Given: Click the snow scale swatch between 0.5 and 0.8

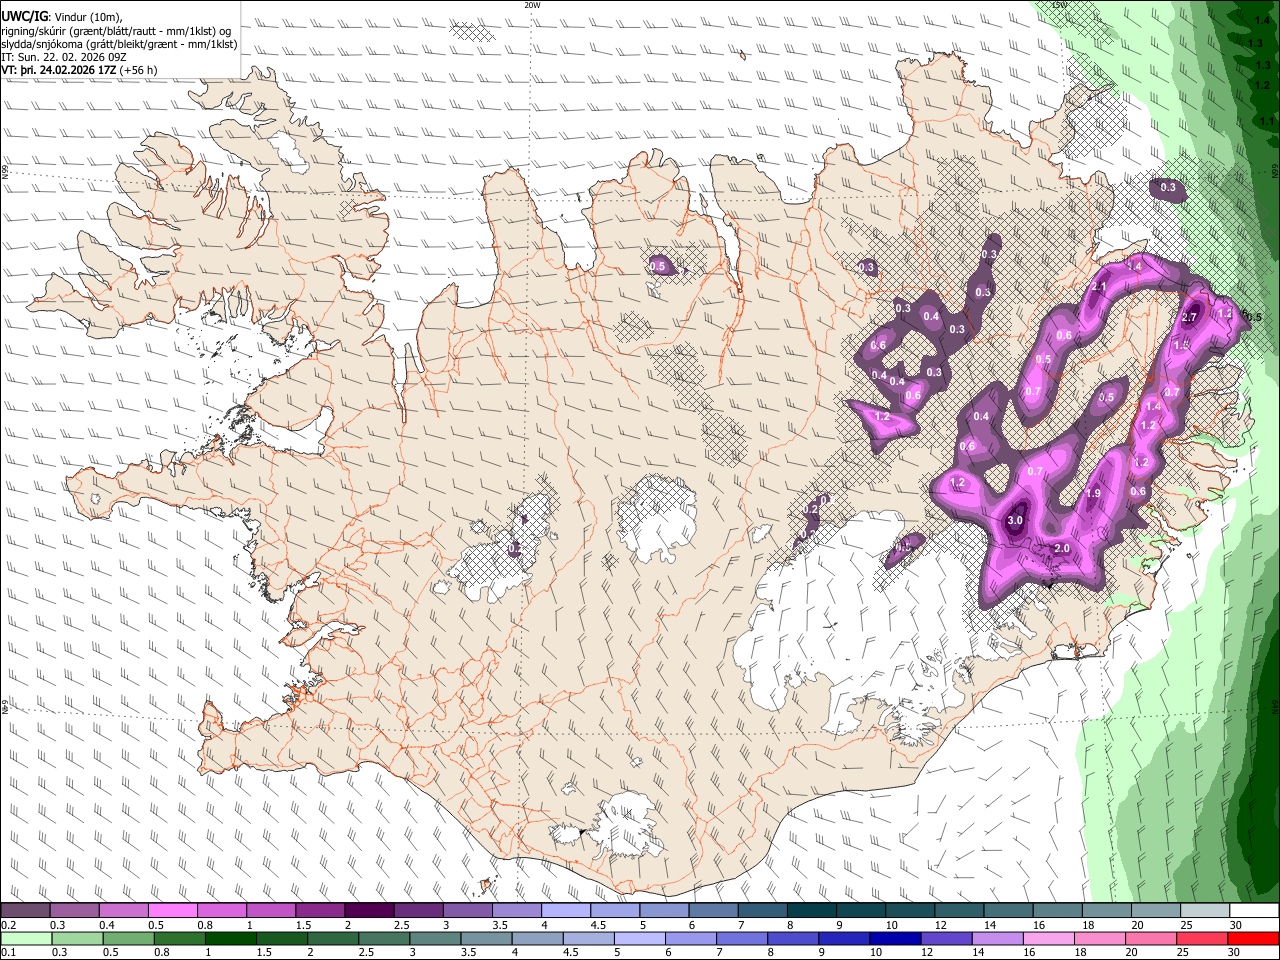Looking at the screenshot, I should (173, 910).
